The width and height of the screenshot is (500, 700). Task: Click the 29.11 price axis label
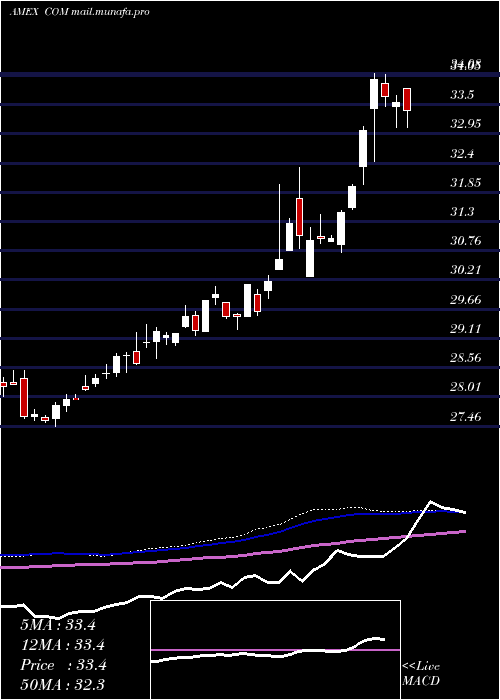(x=466, y=329)
